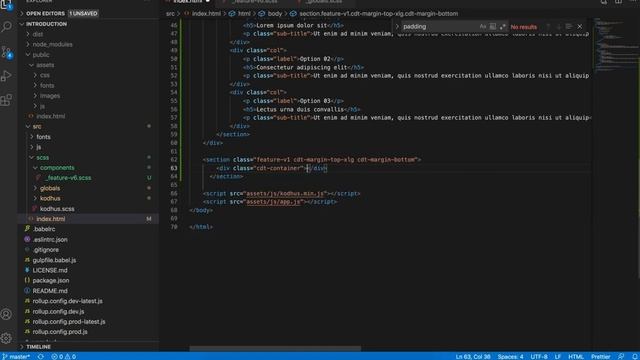Close the find widget
640x360 pixels.
point(580,27)
